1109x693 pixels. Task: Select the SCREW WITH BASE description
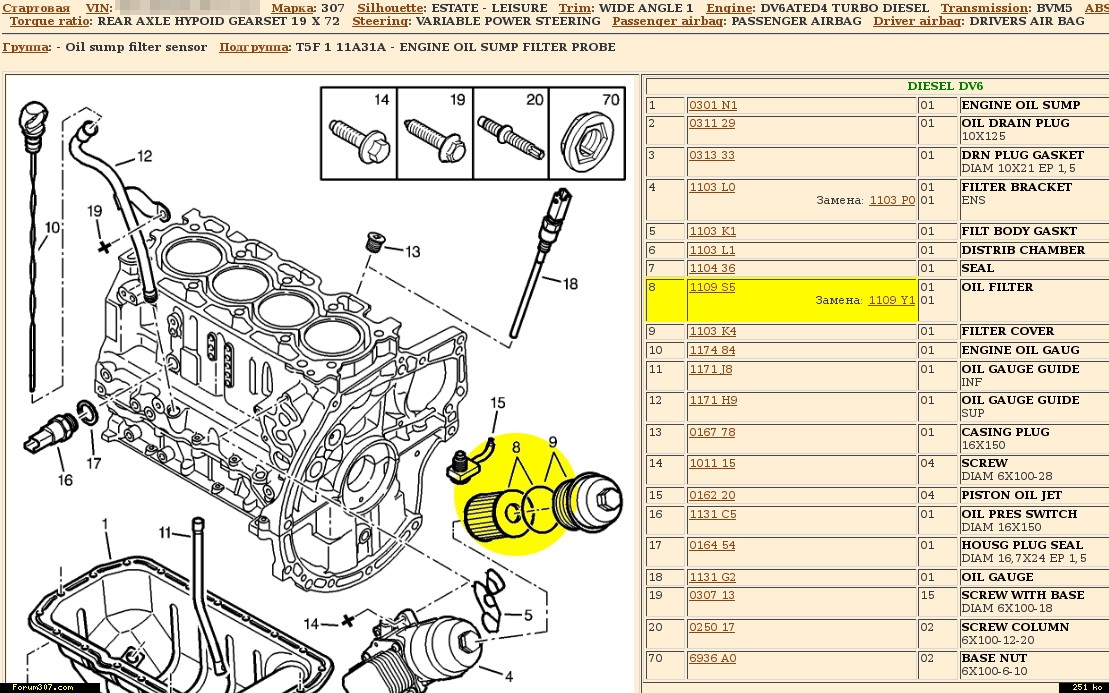point(1023,595)
